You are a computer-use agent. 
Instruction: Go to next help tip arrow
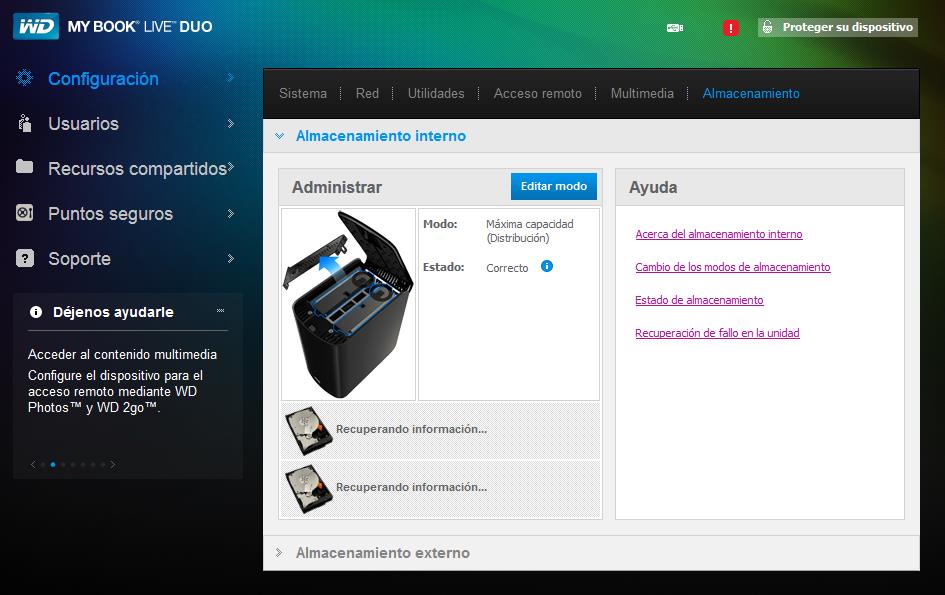click(113, 464)
